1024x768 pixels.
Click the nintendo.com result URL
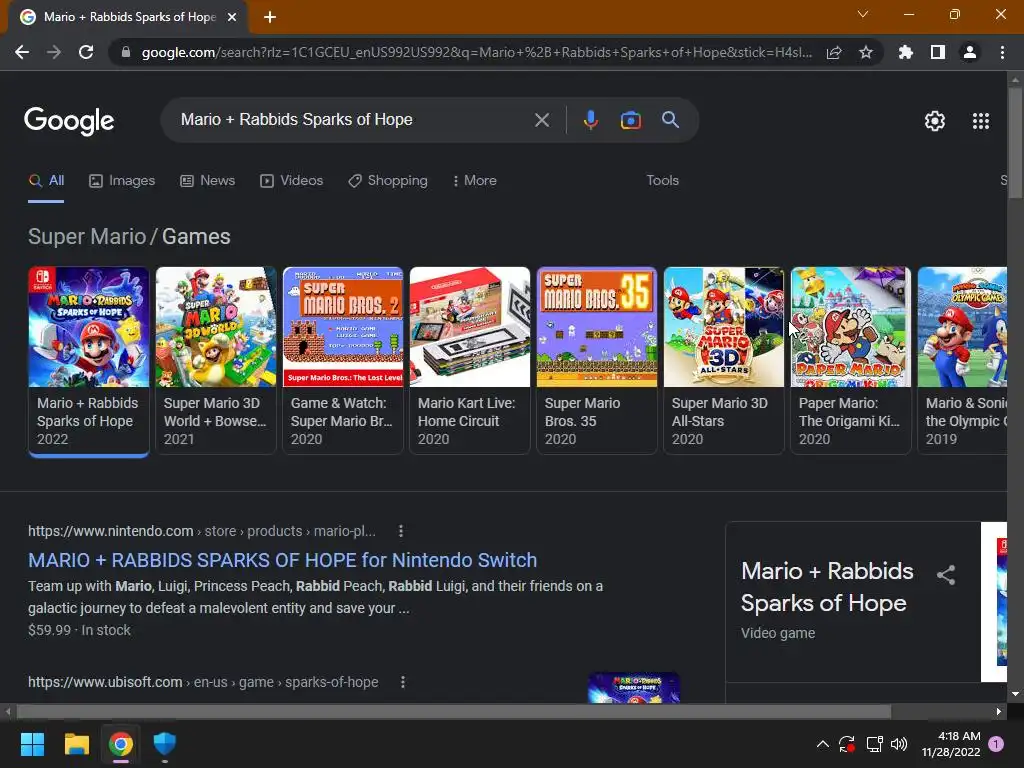pyautogui.click(x=202, y=531)
